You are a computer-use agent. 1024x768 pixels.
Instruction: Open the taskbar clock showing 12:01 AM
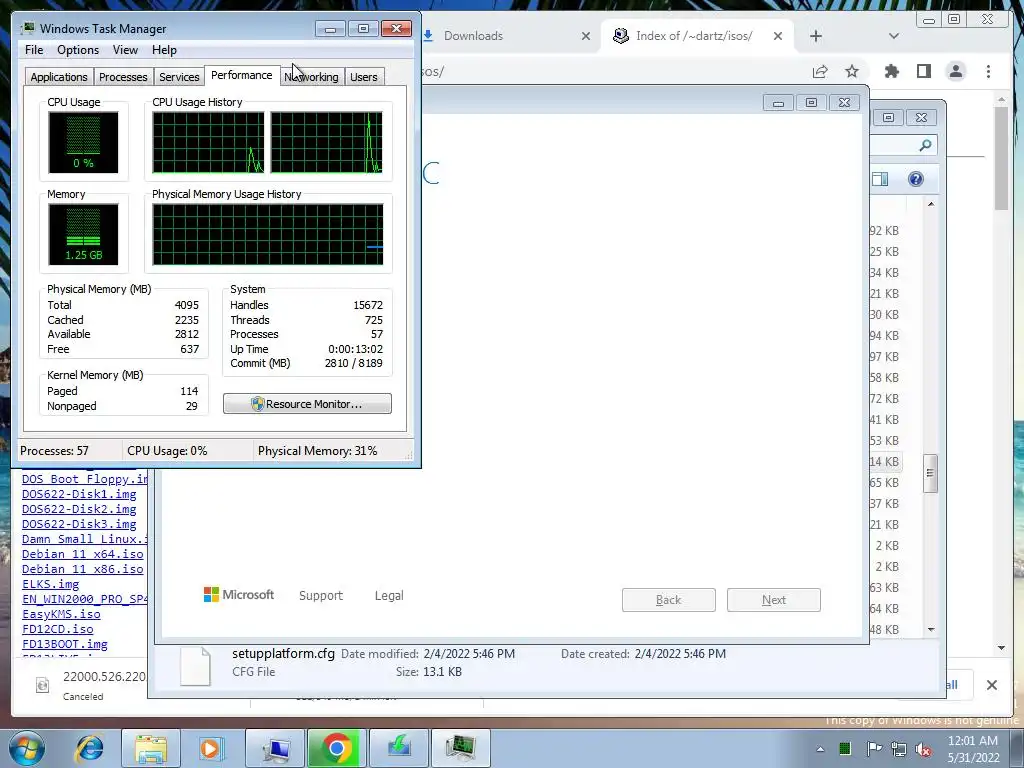(x=973, y=749)
